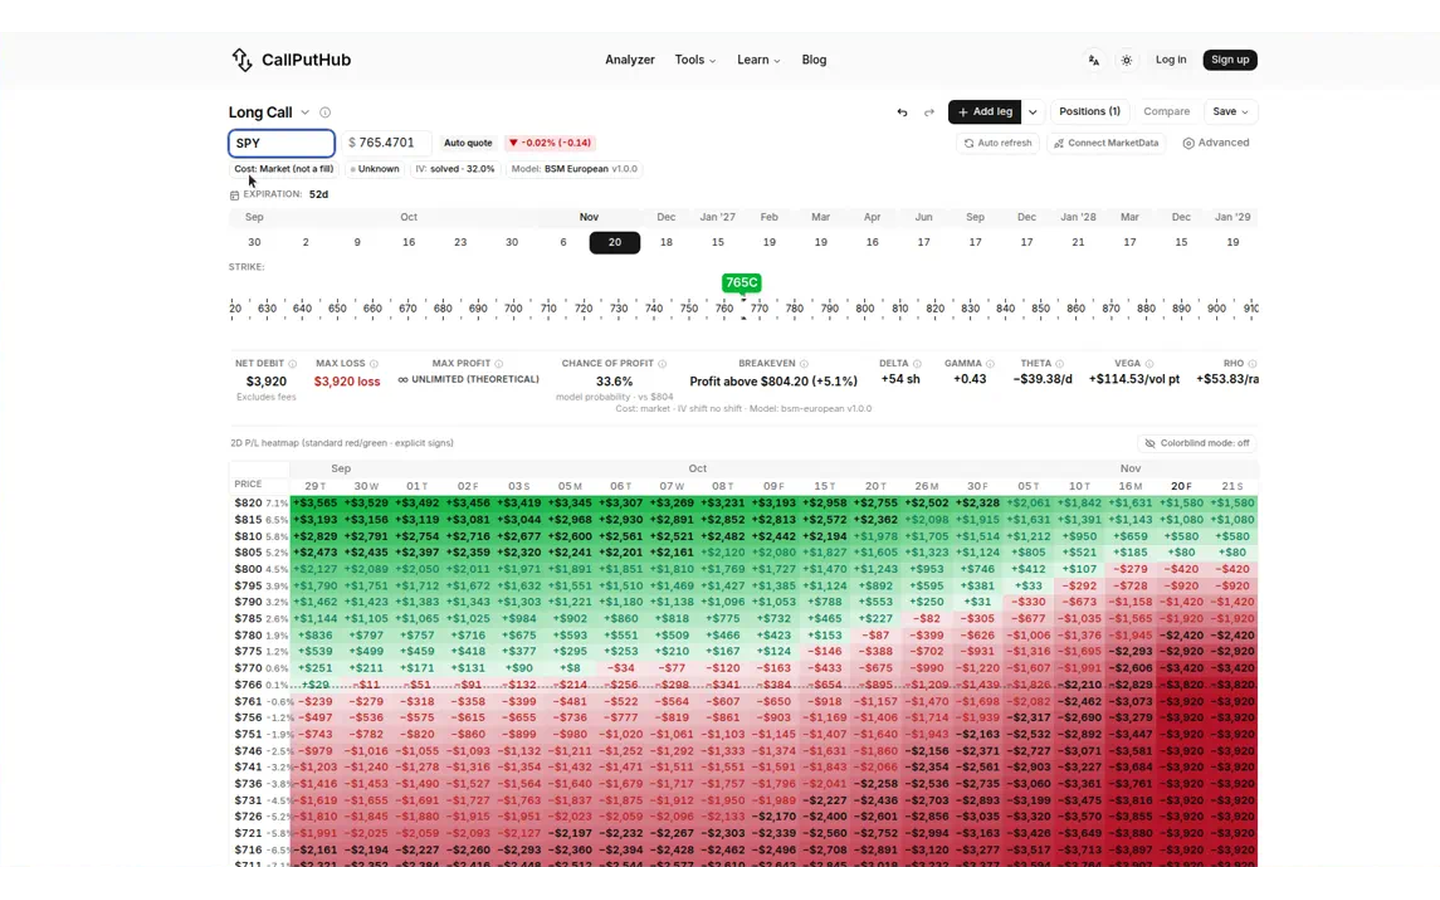1440x900 pixels.
Task: Go to the Analyzer page
Action: [x=630, y=60]
